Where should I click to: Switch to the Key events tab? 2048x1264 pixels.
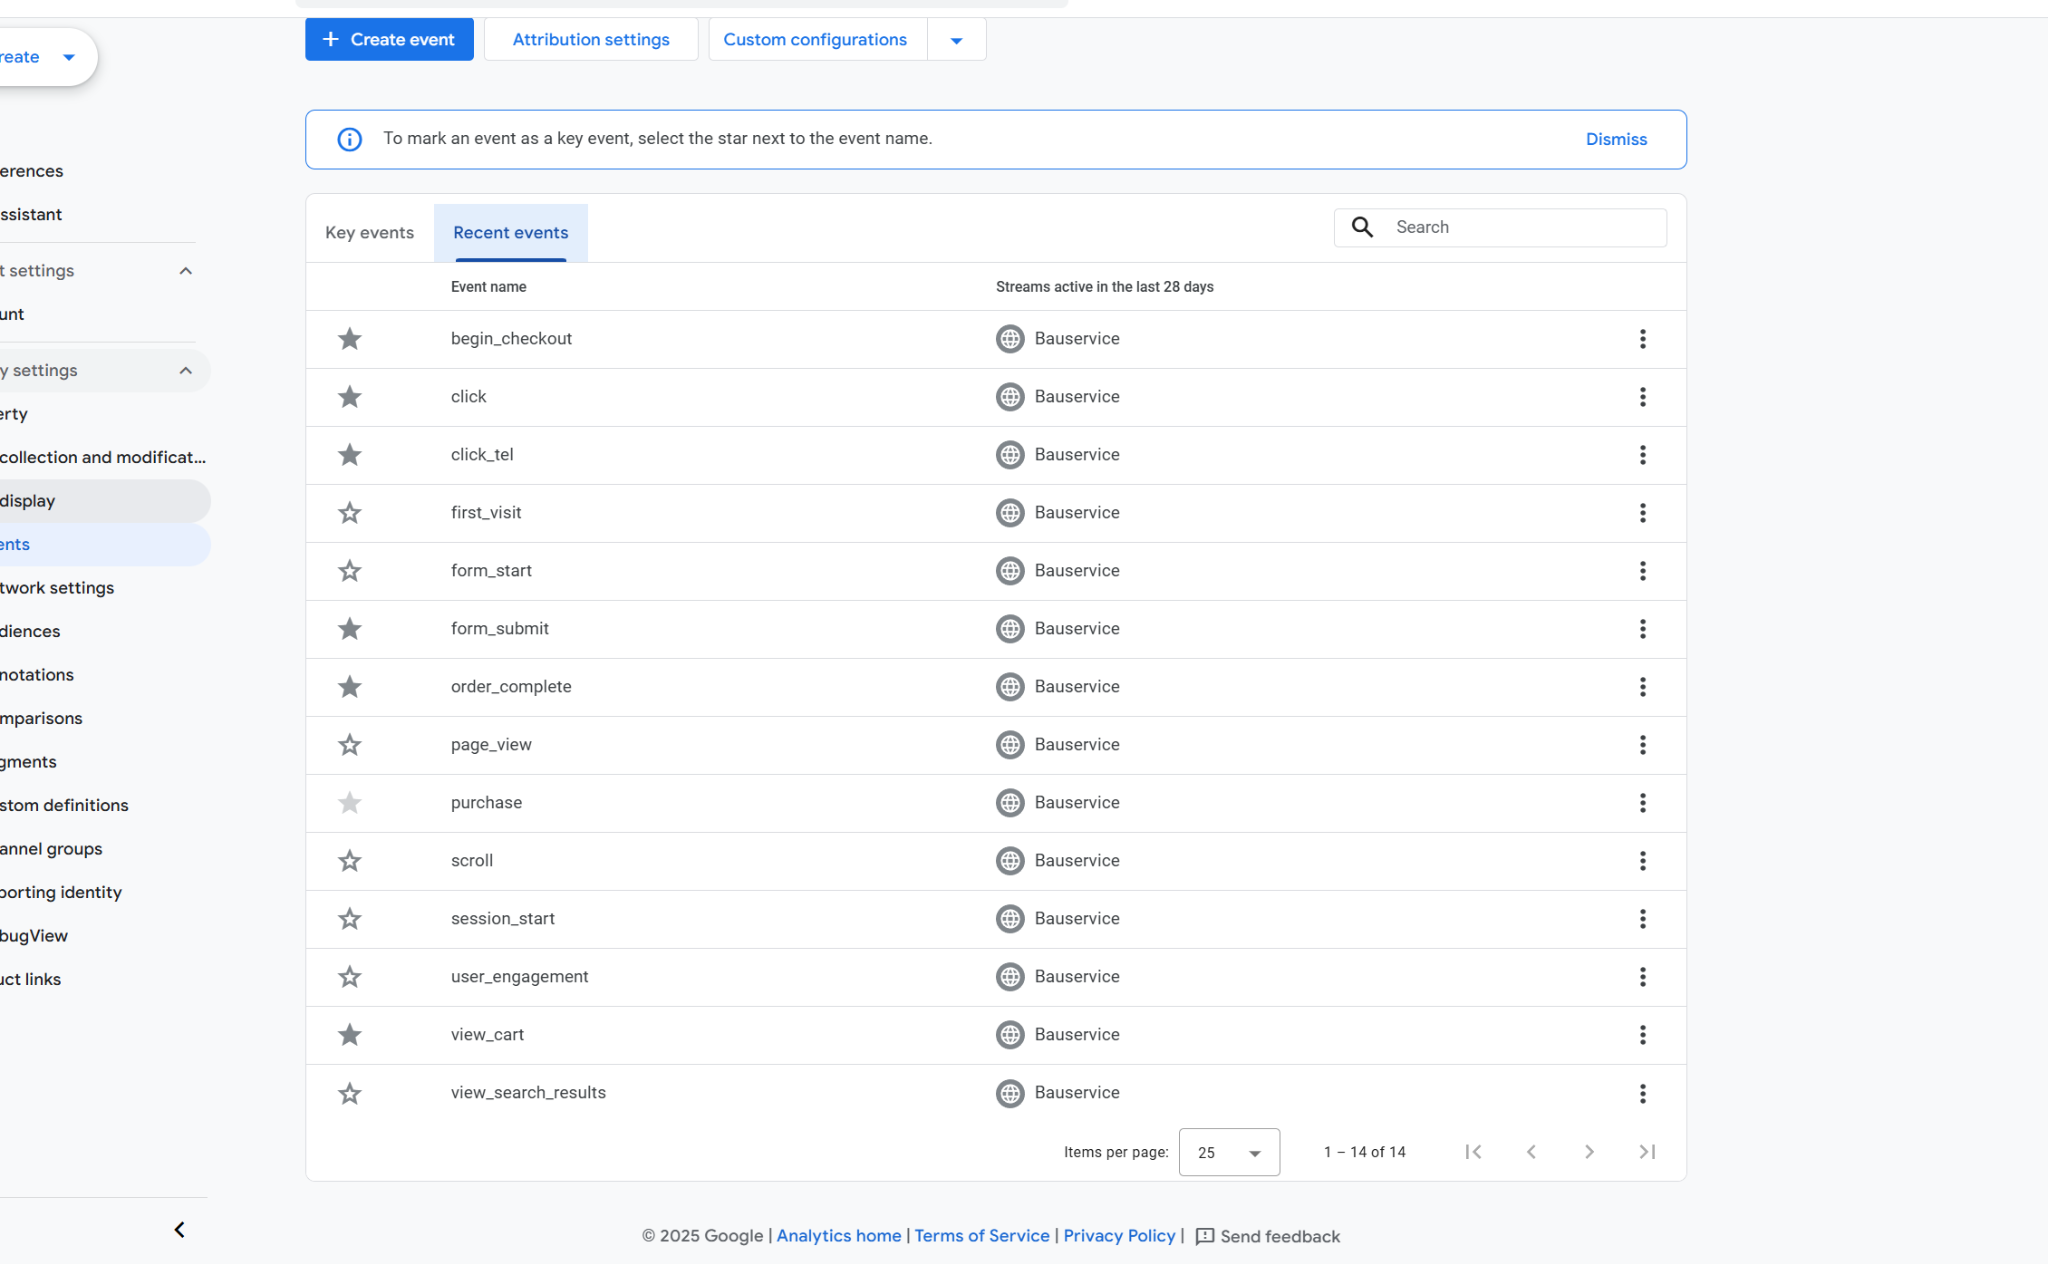tap(369, 233)
